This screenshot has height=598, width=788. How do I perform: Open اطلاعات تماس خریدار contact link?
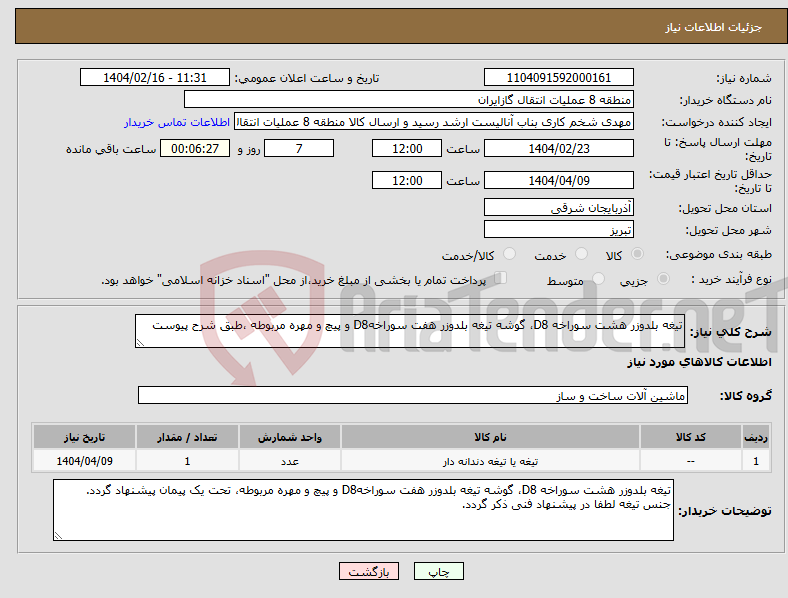177,122
